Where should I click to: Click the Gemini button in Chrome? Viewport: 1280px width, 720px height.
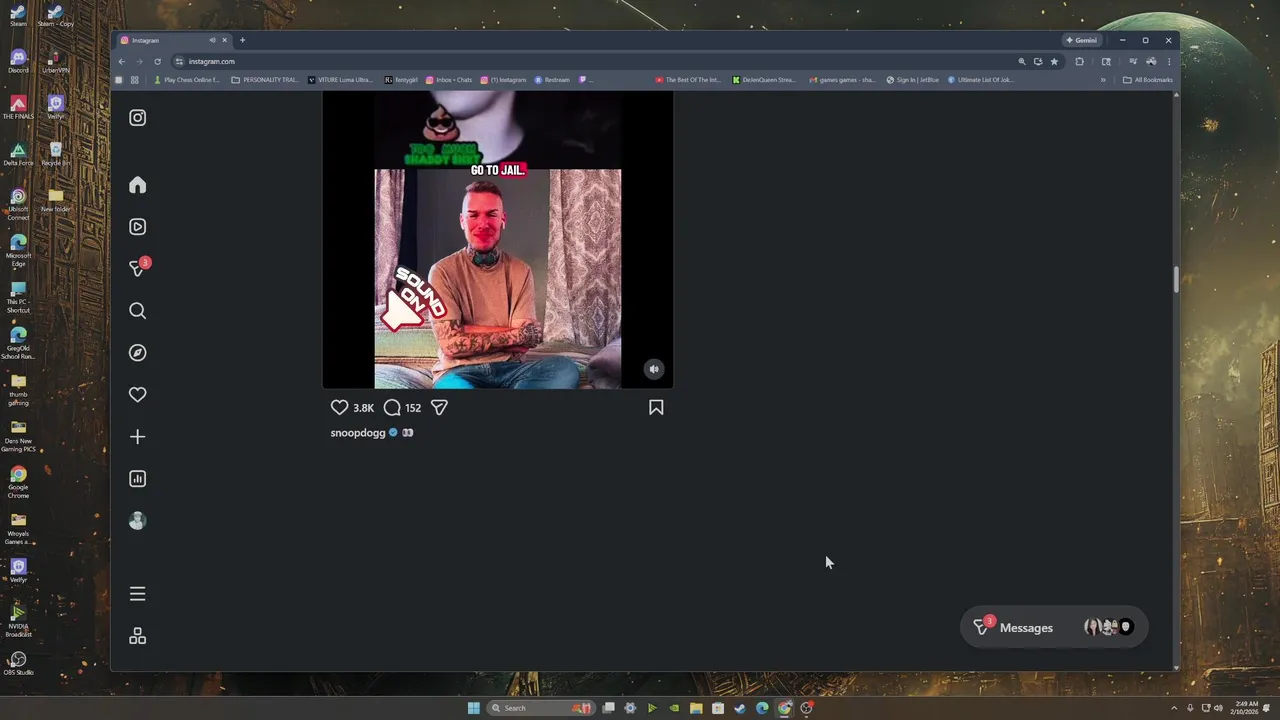click(x=1082, y=40)
